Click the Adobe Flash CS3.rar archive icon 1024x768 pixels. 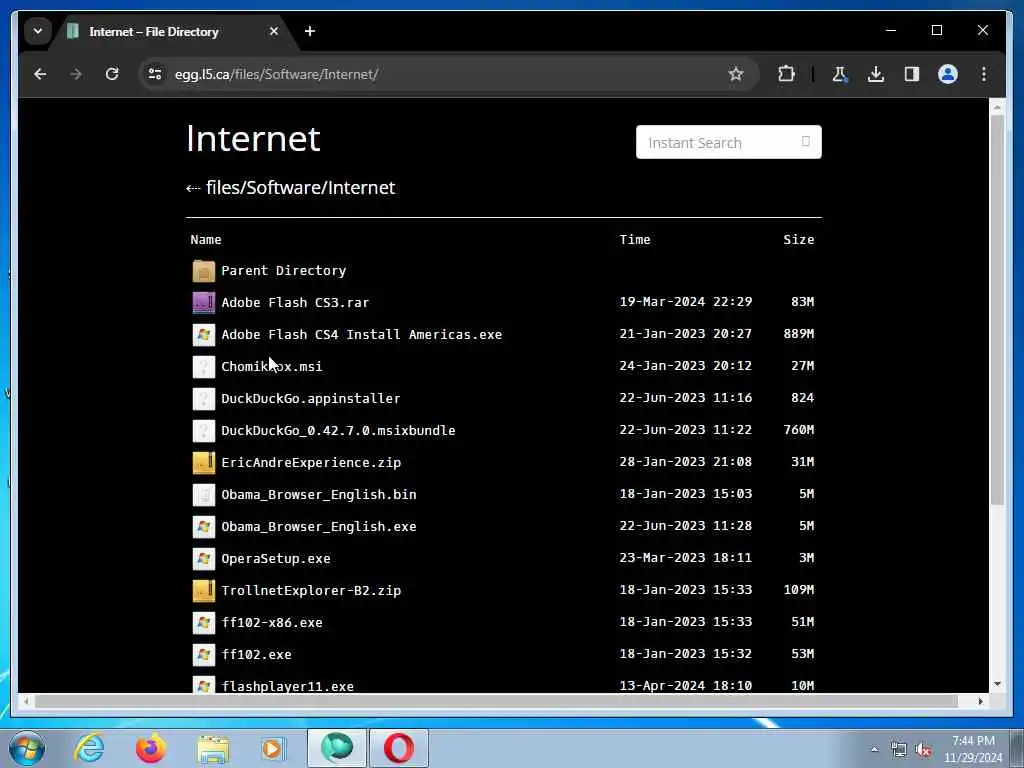(204, 302)
